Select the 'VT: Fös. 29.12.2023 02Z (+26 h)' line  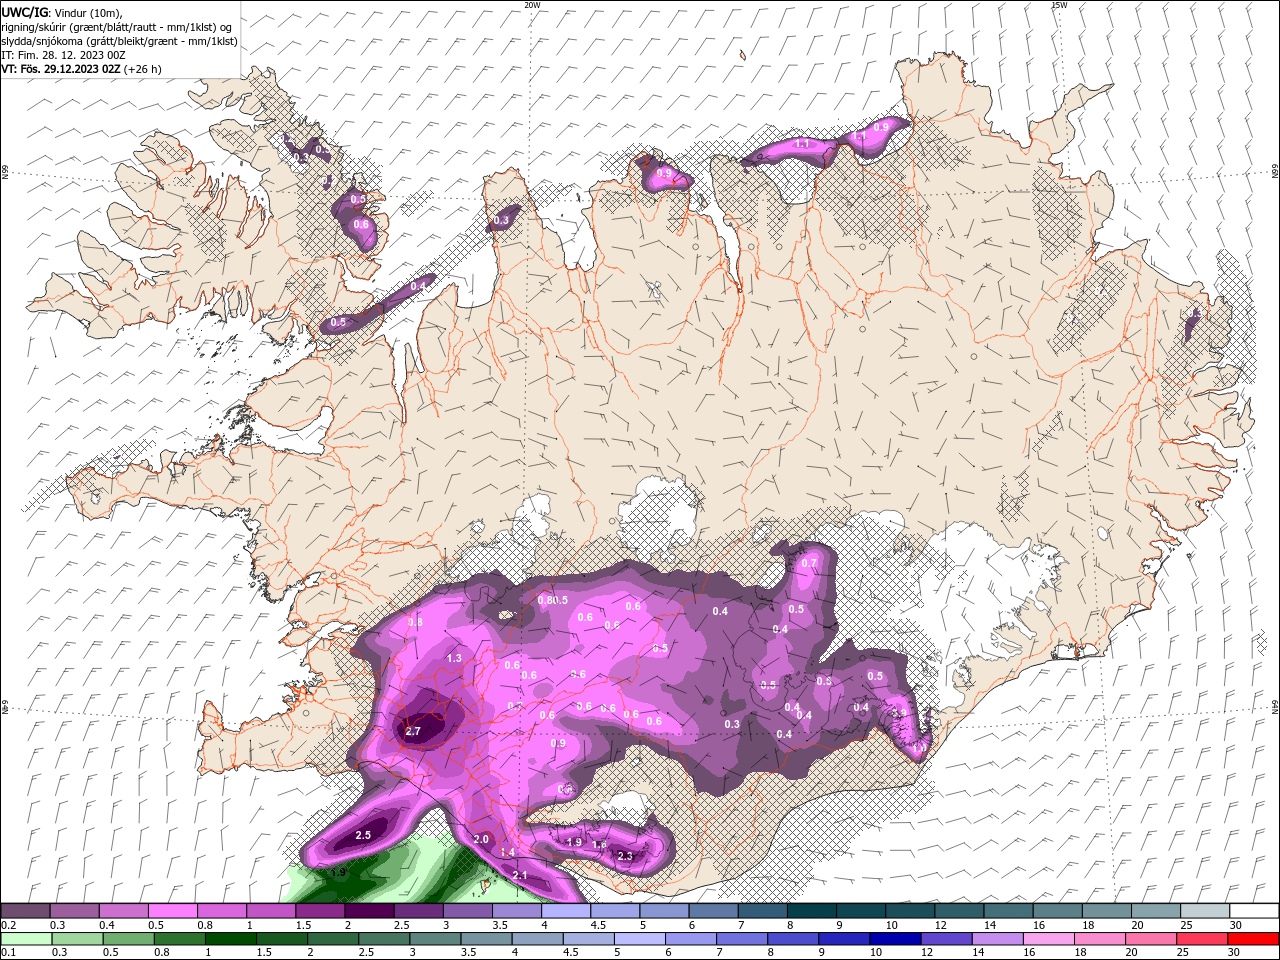click(81, 69)
